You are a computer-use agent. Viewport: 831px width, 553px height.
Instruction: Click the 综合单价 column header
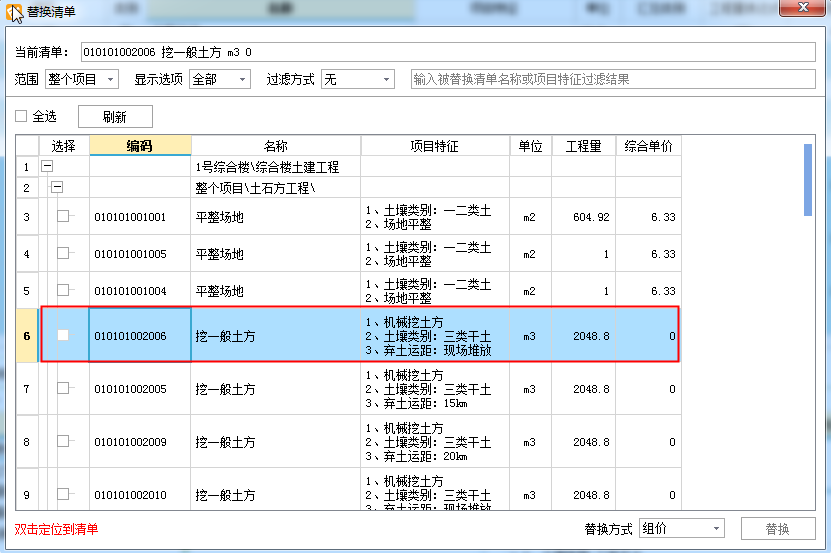[x=648, y=146]
